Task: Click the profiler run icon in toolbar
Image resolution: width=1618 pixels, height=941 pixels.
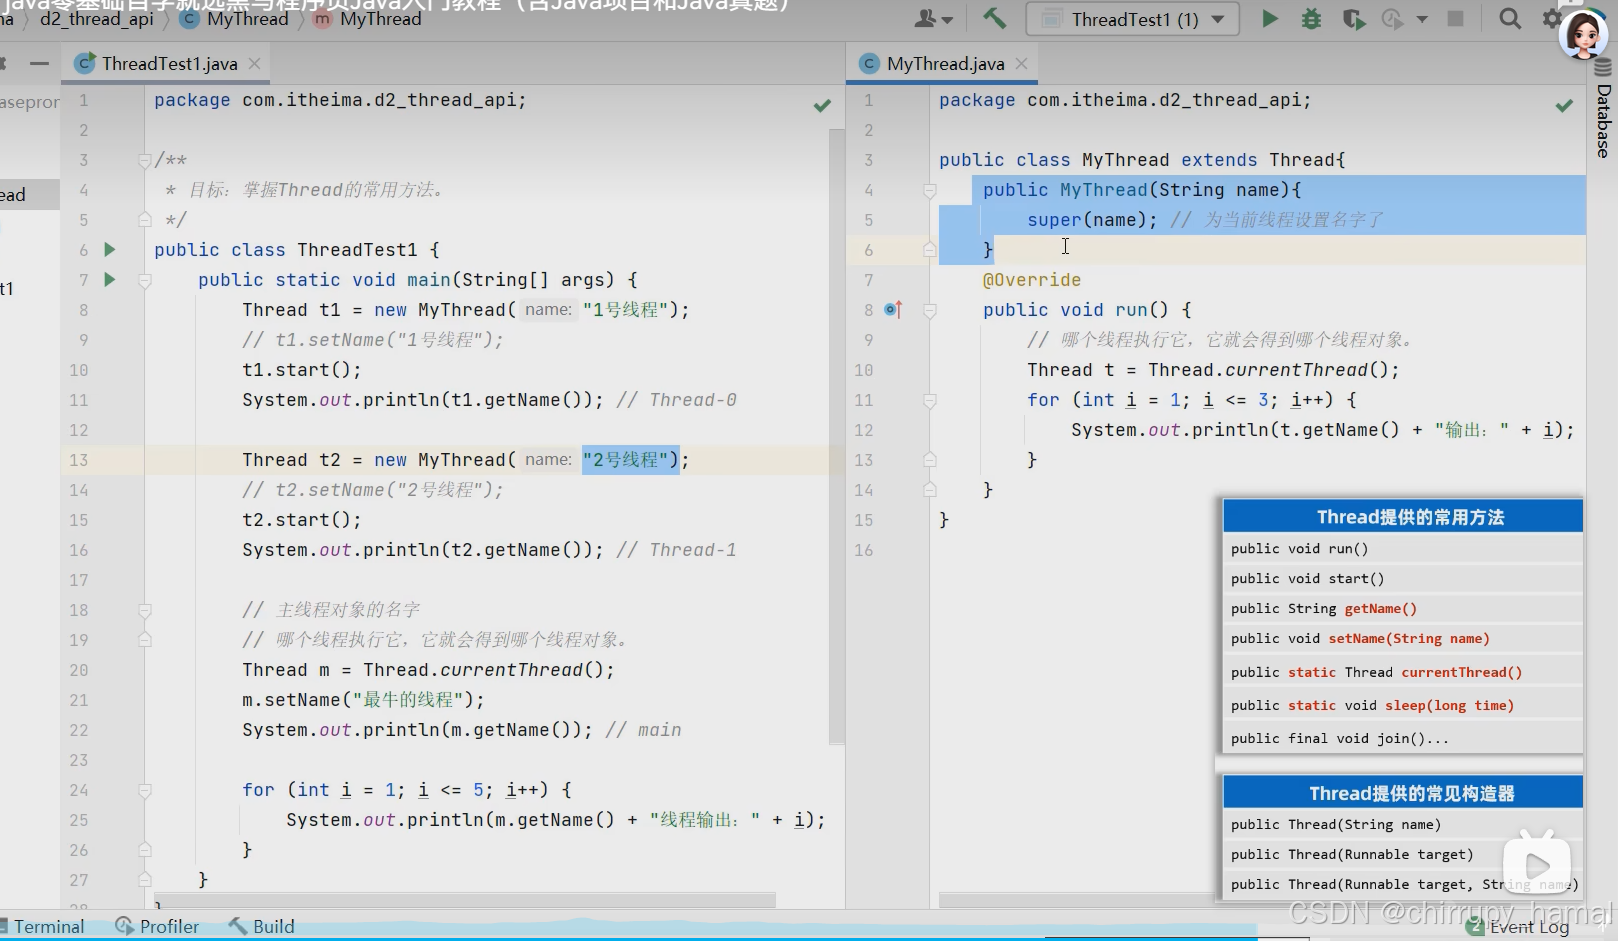Action: click(1392, 18)
